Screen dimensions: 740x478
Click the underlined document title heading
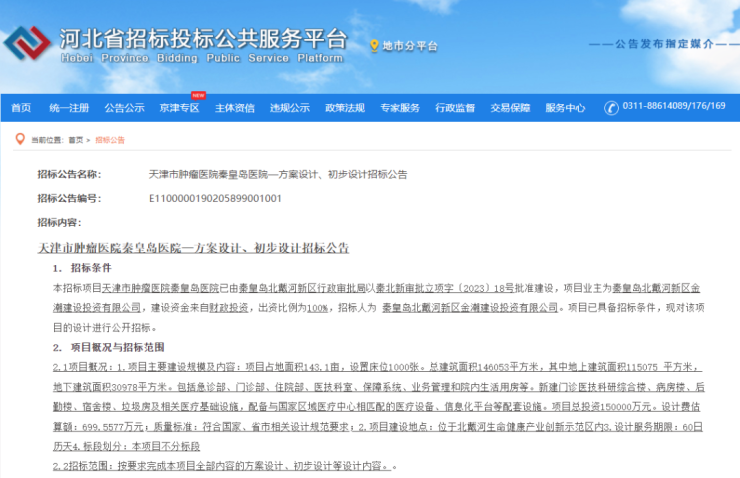click(x=193, y=248)
